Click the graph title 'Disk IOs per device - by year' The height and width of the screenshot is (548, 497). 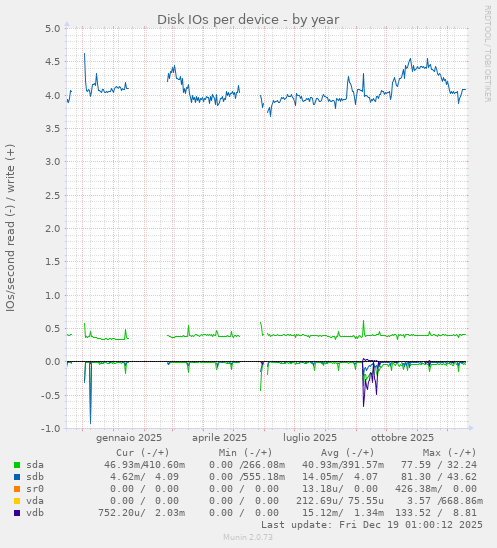pos(248,20)
